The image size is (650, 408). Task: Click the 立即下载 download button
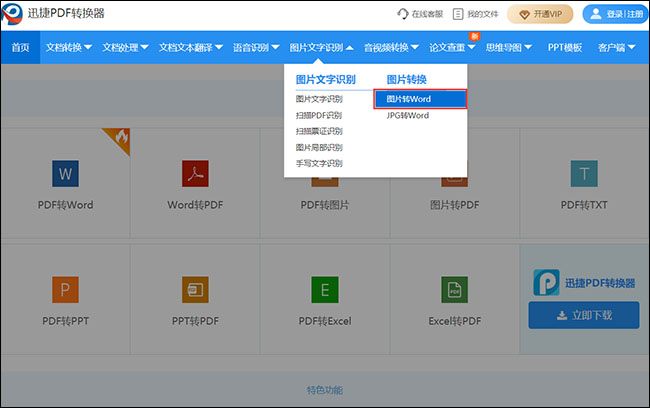583,315
